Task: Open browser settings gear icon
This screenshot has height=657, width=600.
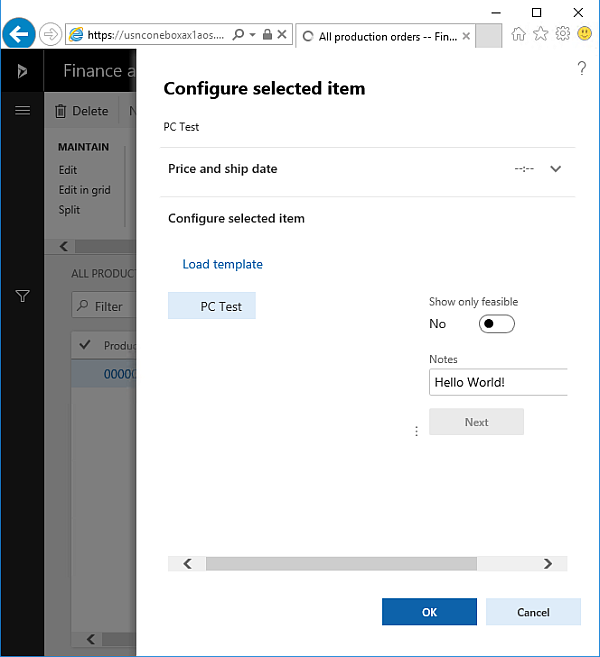Action: [563, 34]
